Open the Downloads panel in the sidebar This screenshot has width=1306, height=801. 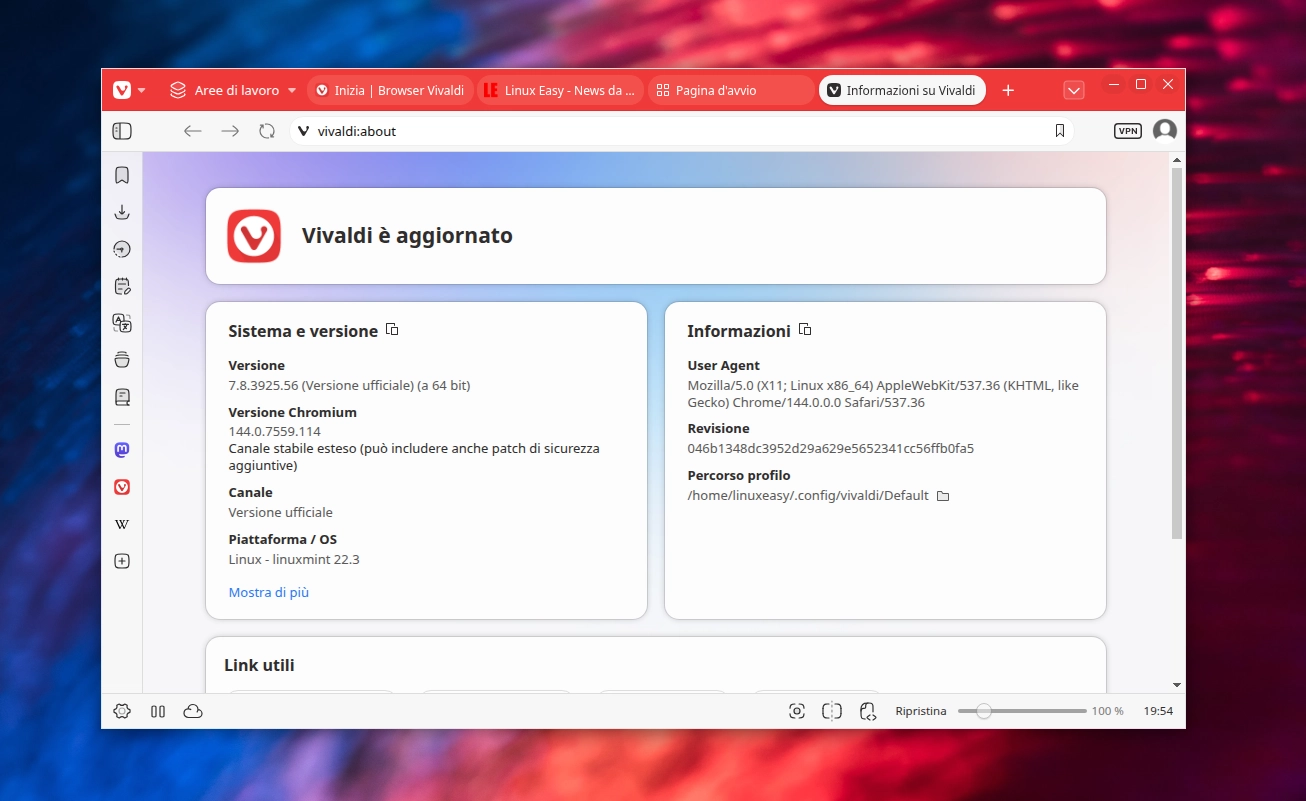121,212
